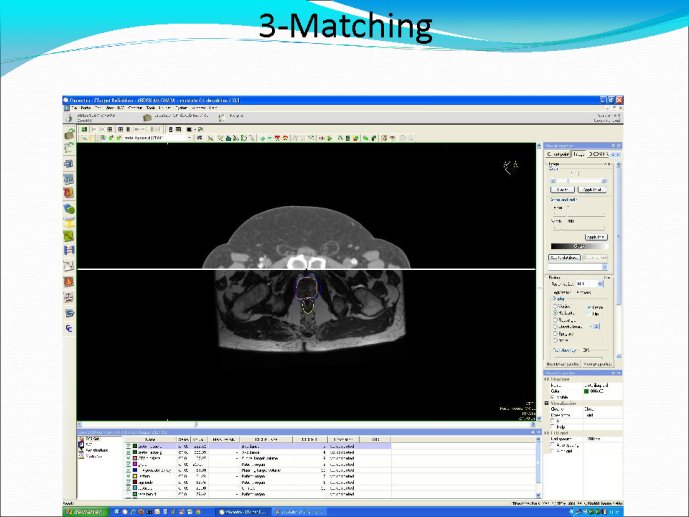
Task: Select the green square icon in left toolbar
Action: tap(69, 237)
